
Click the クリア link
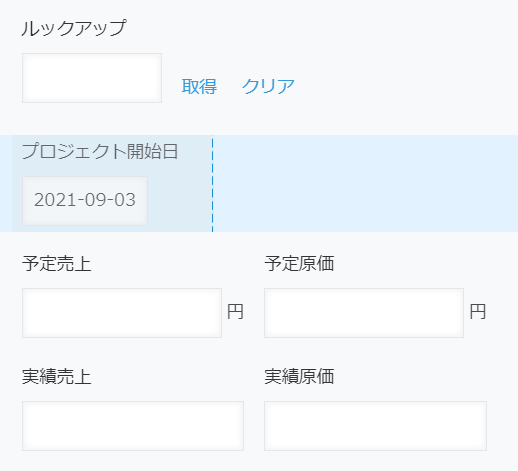pyautogui.click(x=268, y=86)
